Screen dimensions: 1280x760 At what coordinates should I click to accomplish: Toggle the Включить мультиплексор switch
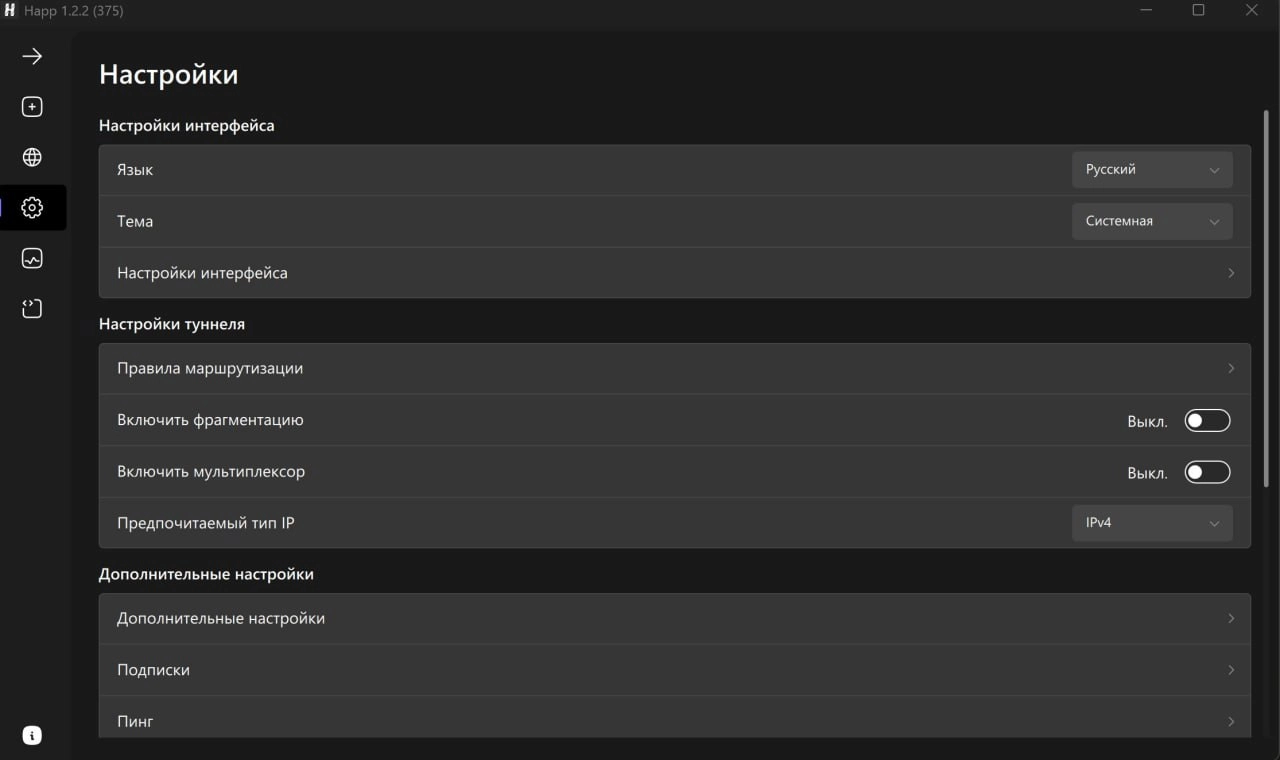point(1207,472)
